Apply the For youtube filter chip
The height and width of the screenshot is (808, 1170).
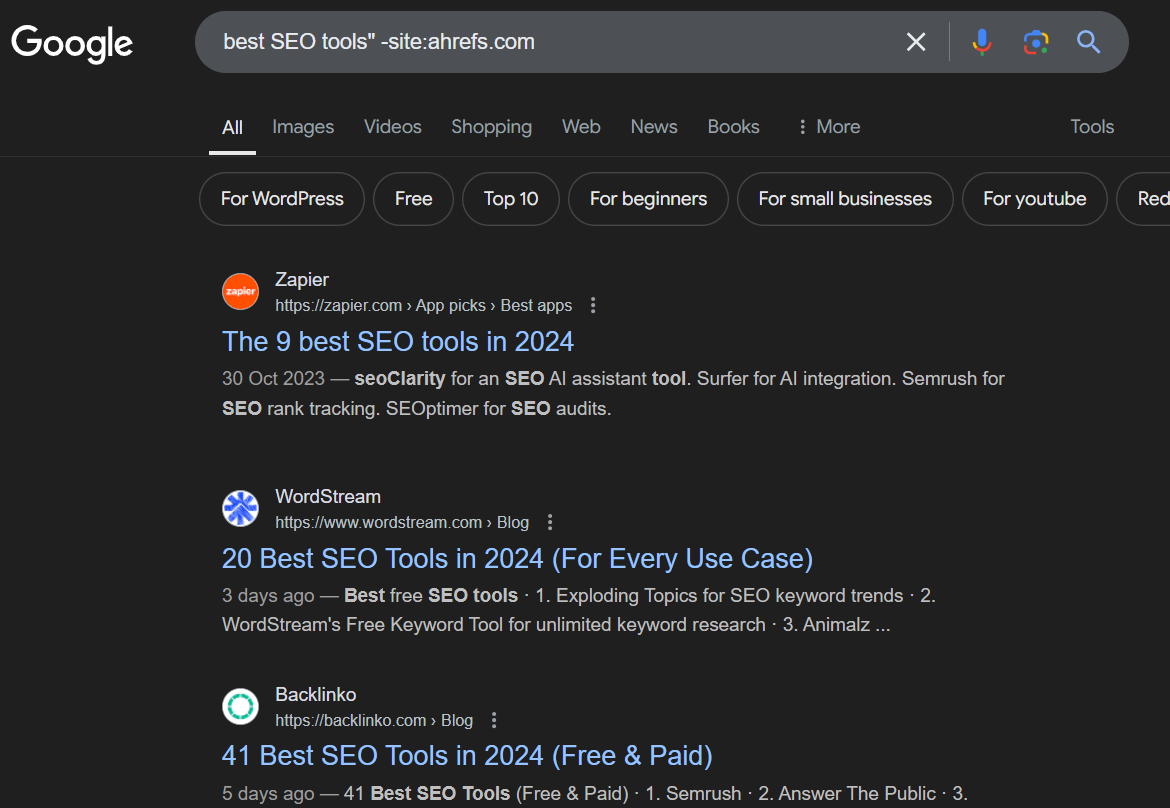pyautogui.click(x=1035, y=198)
